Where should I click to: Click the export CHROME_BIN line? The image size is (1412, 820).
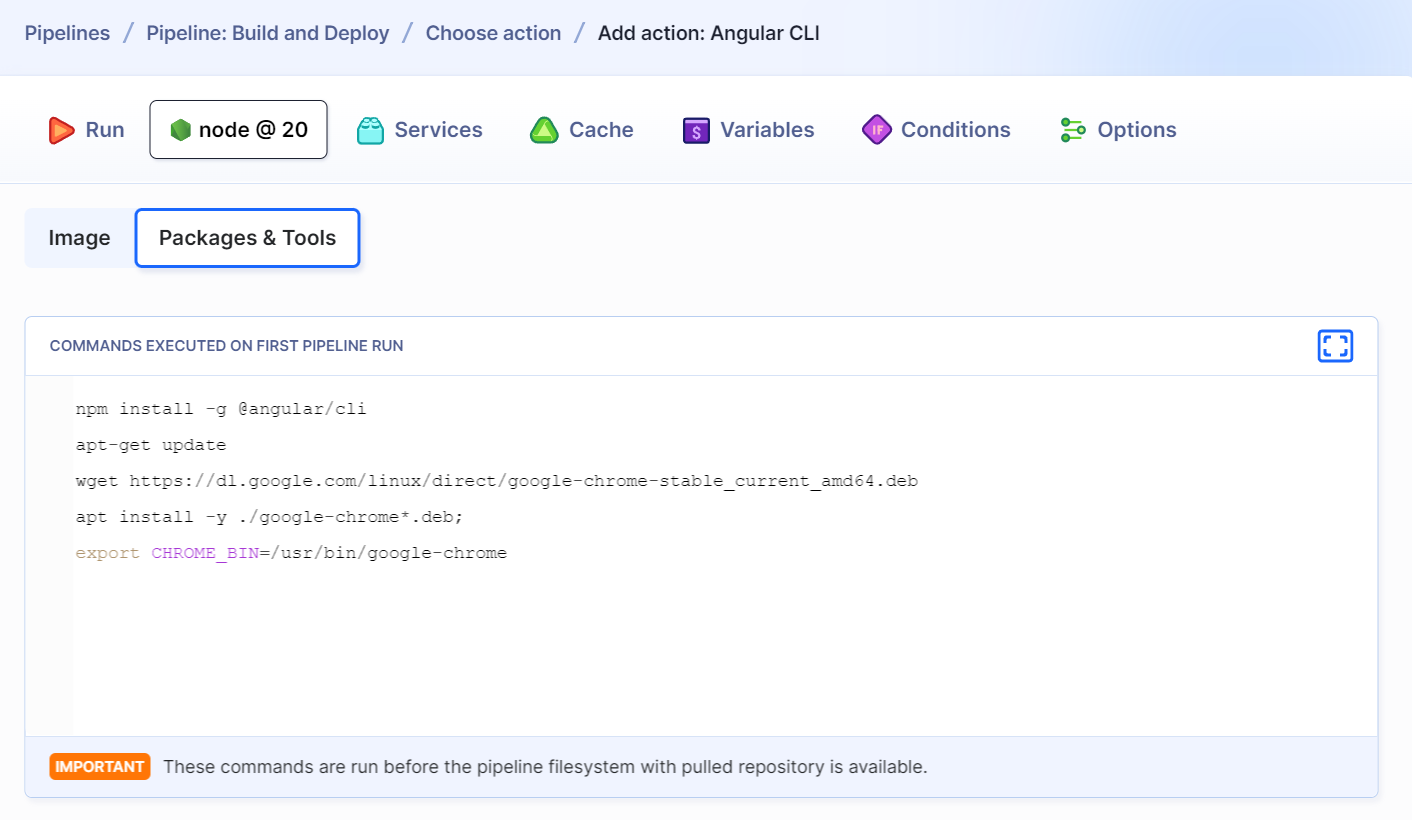coord(291,553)
